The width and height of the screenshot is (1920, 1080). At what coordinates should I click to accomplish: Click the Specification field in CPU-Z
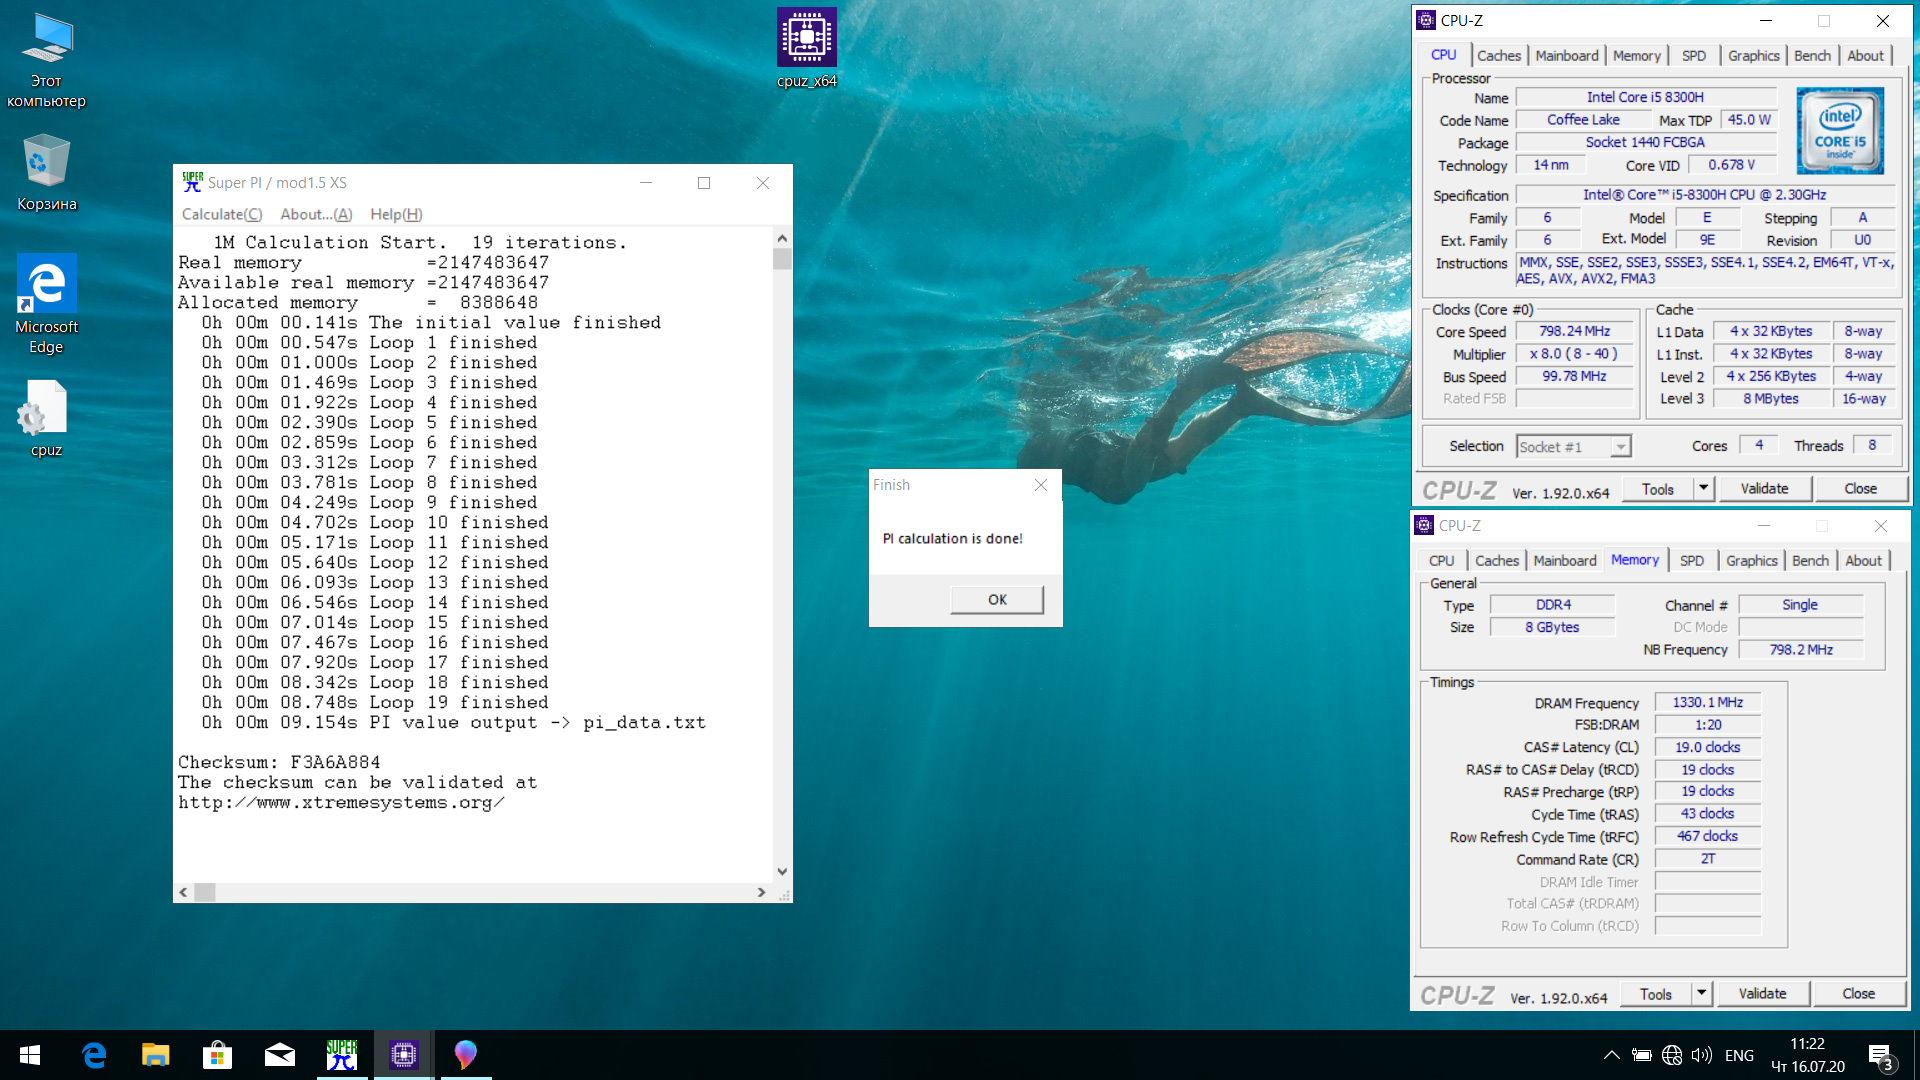[x=1704, y=195]
